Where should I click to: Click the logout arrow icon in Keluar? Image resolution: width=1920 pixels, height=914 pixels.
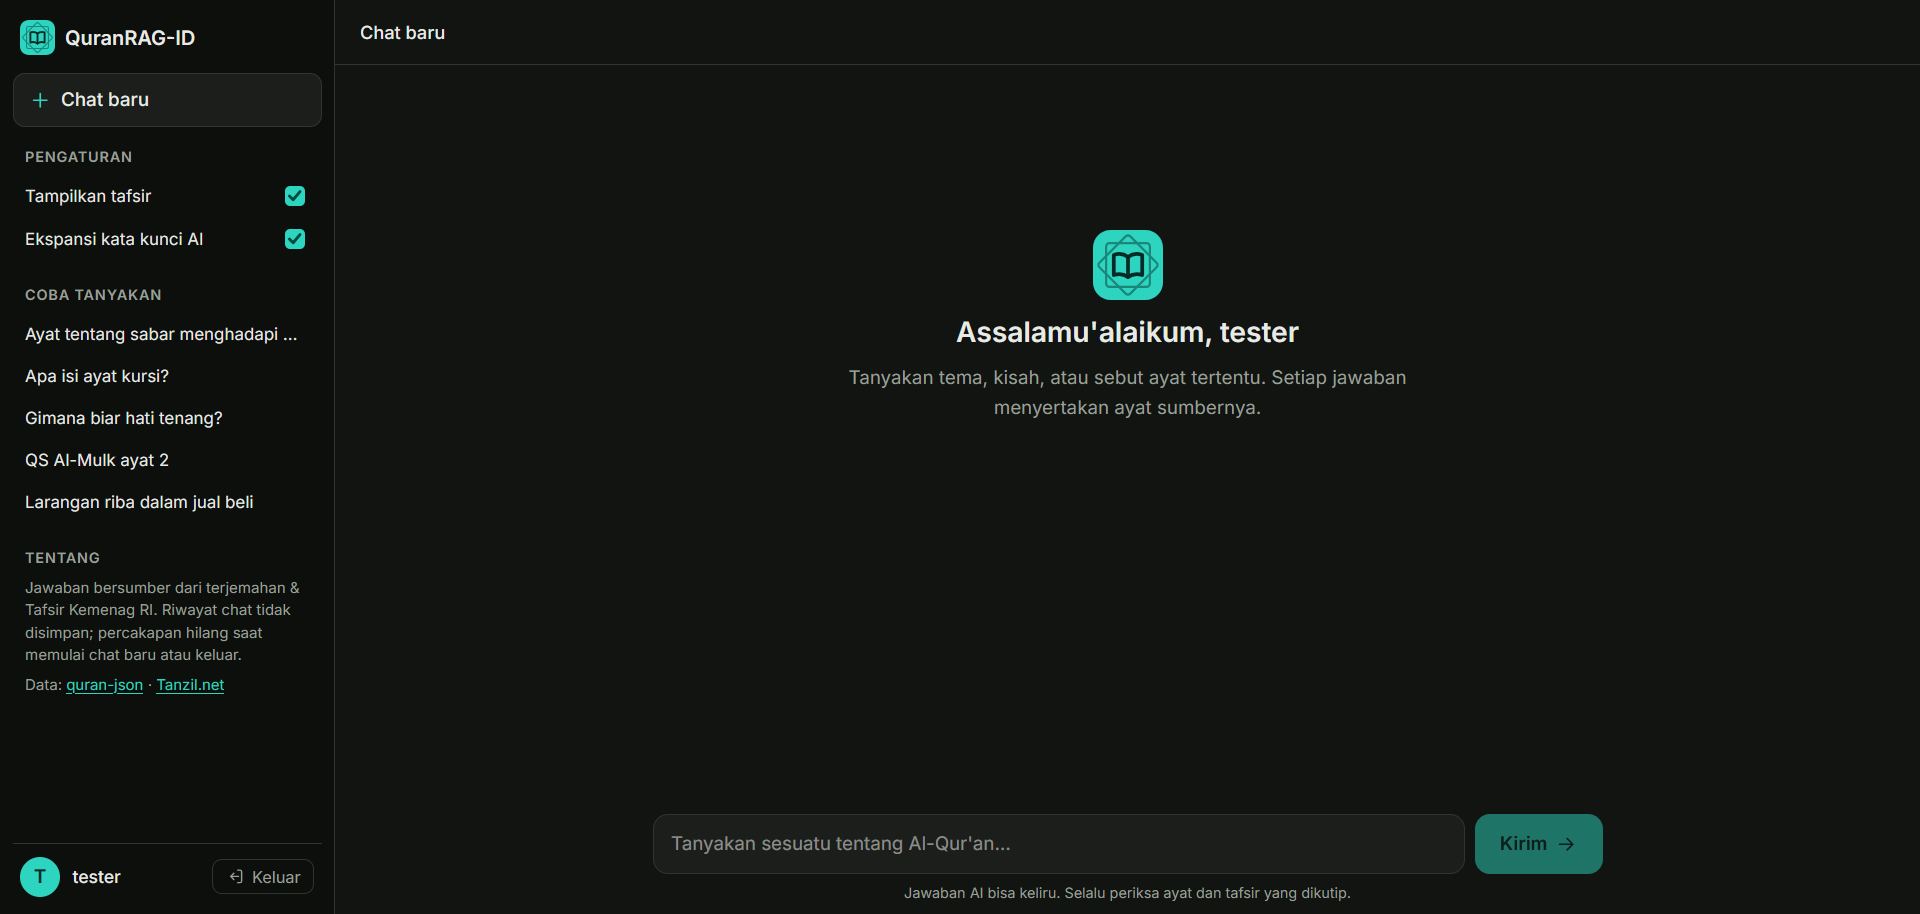click(236, 877)
